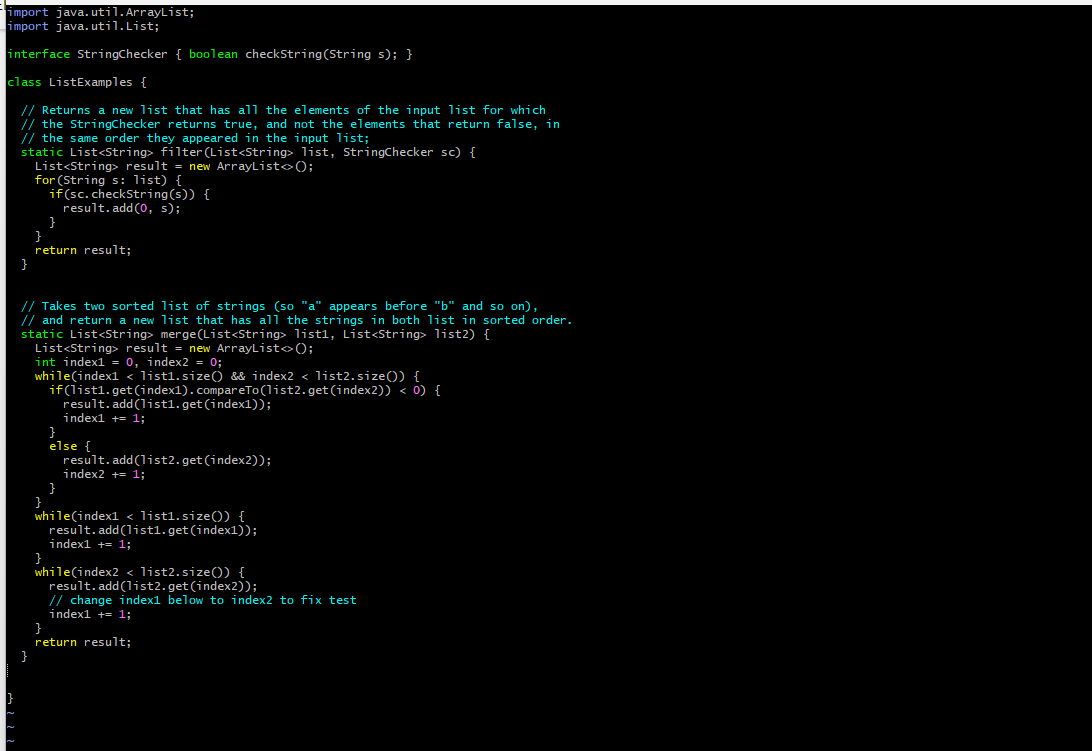
Task: Click the if(sc.checkString(s)) condition
Action: [x=128, y=194]
